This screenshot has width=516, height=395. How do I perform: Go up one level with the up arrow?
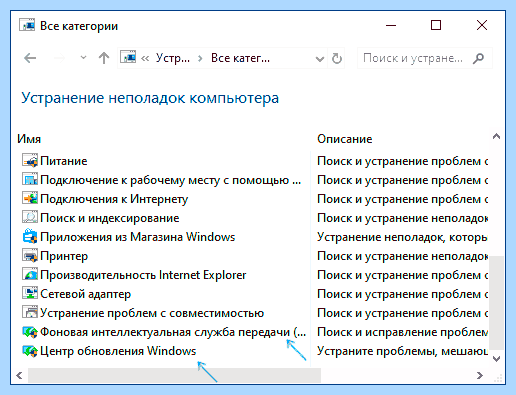104,58
